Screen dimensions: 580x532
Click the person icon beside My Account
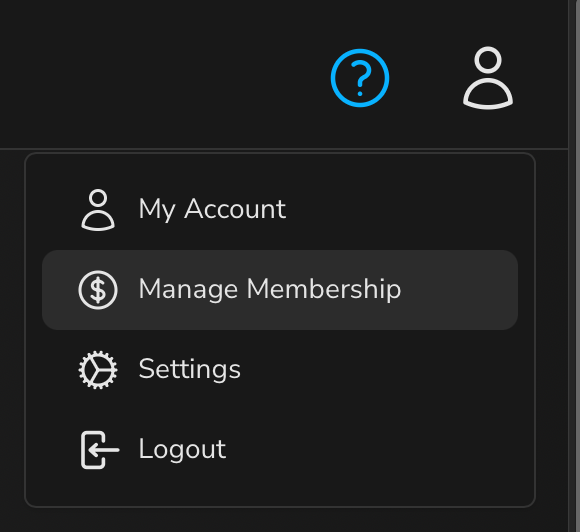(98, 210)
